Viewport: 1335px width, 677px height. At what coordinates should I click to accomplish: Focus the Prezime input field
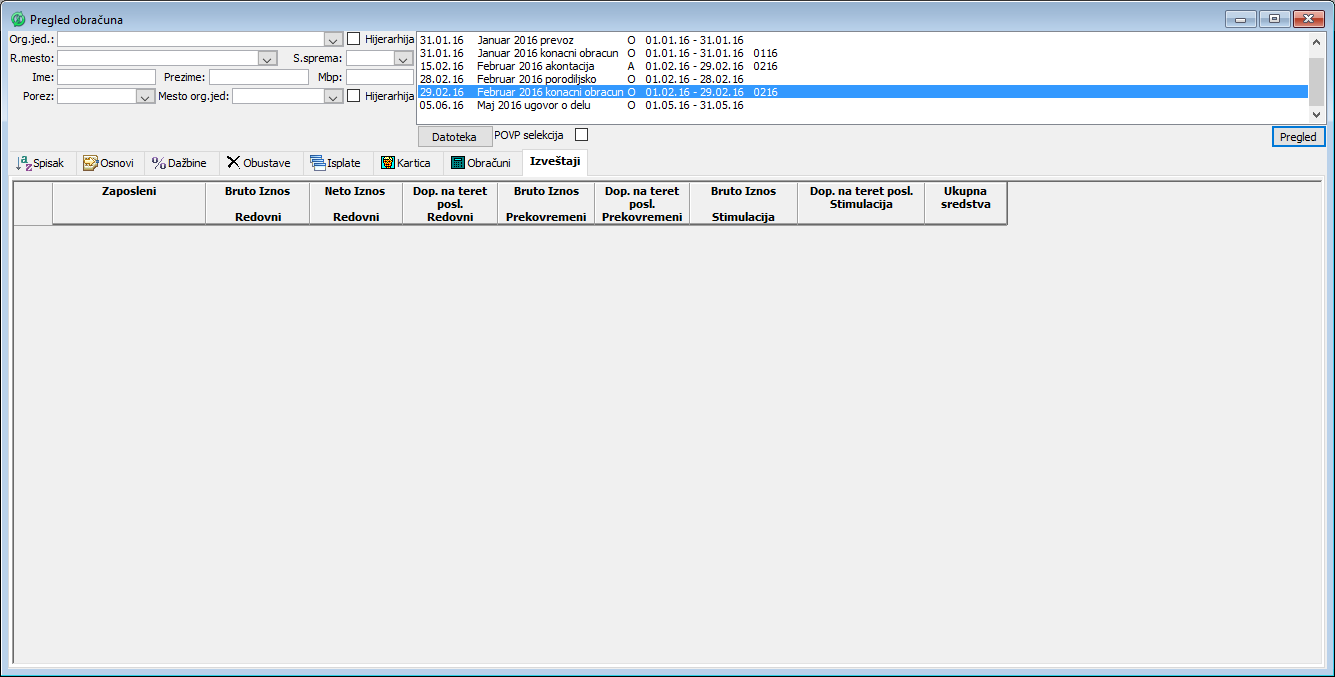(258, 77)
